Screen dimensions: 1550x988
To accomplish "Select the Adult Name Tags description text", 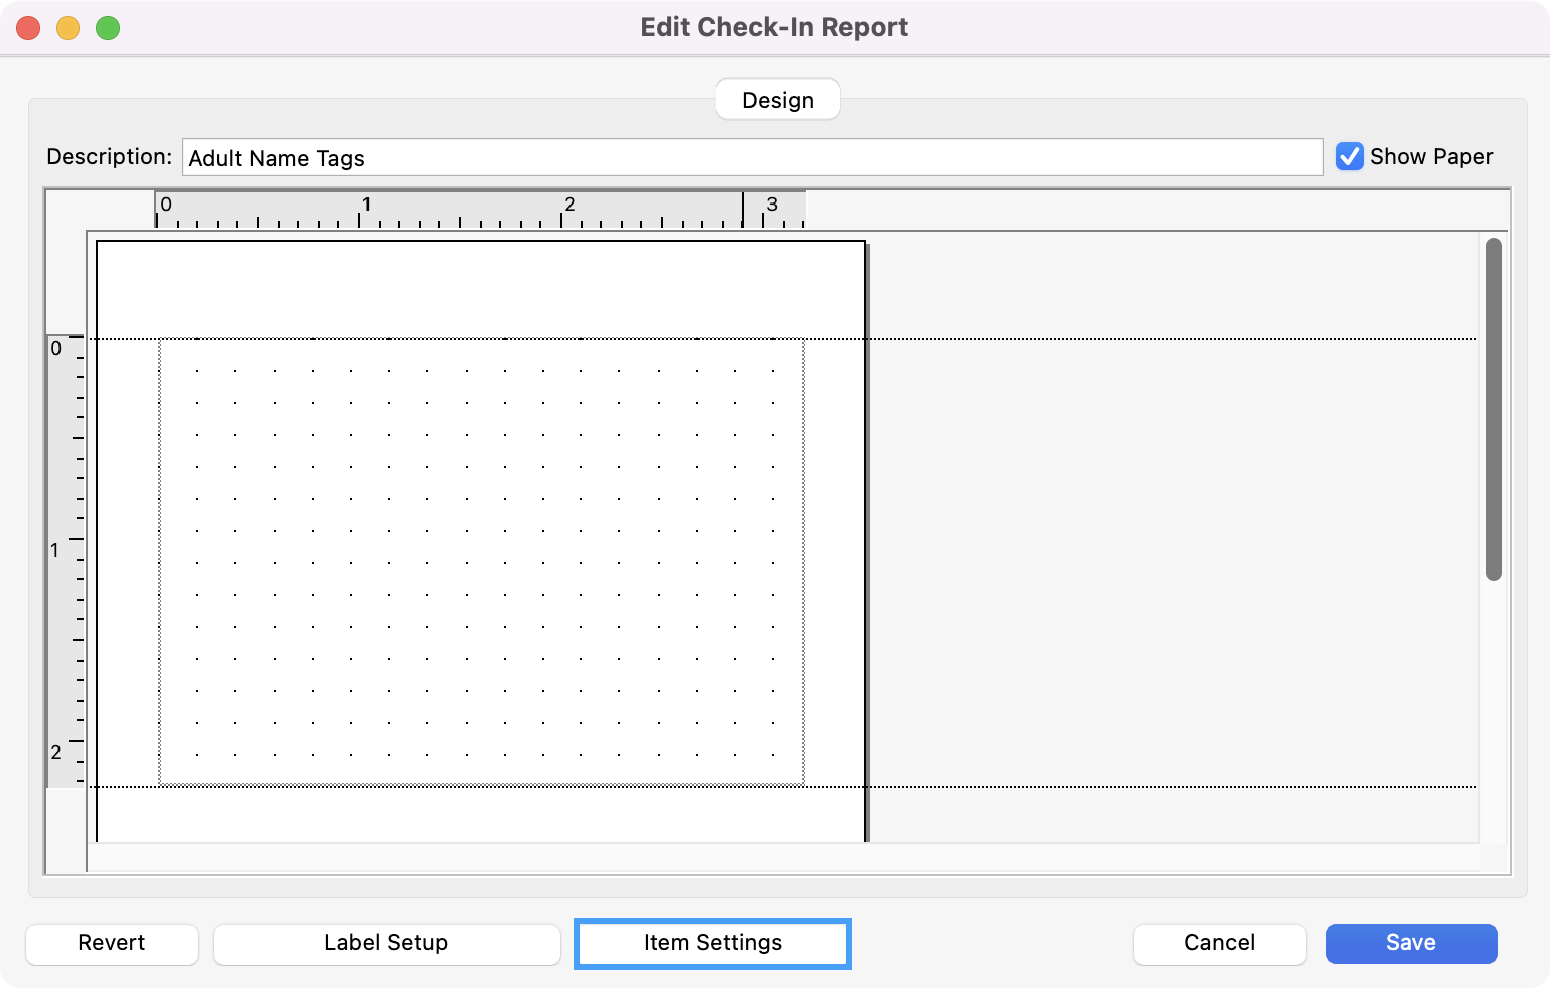I will point(277,157).
